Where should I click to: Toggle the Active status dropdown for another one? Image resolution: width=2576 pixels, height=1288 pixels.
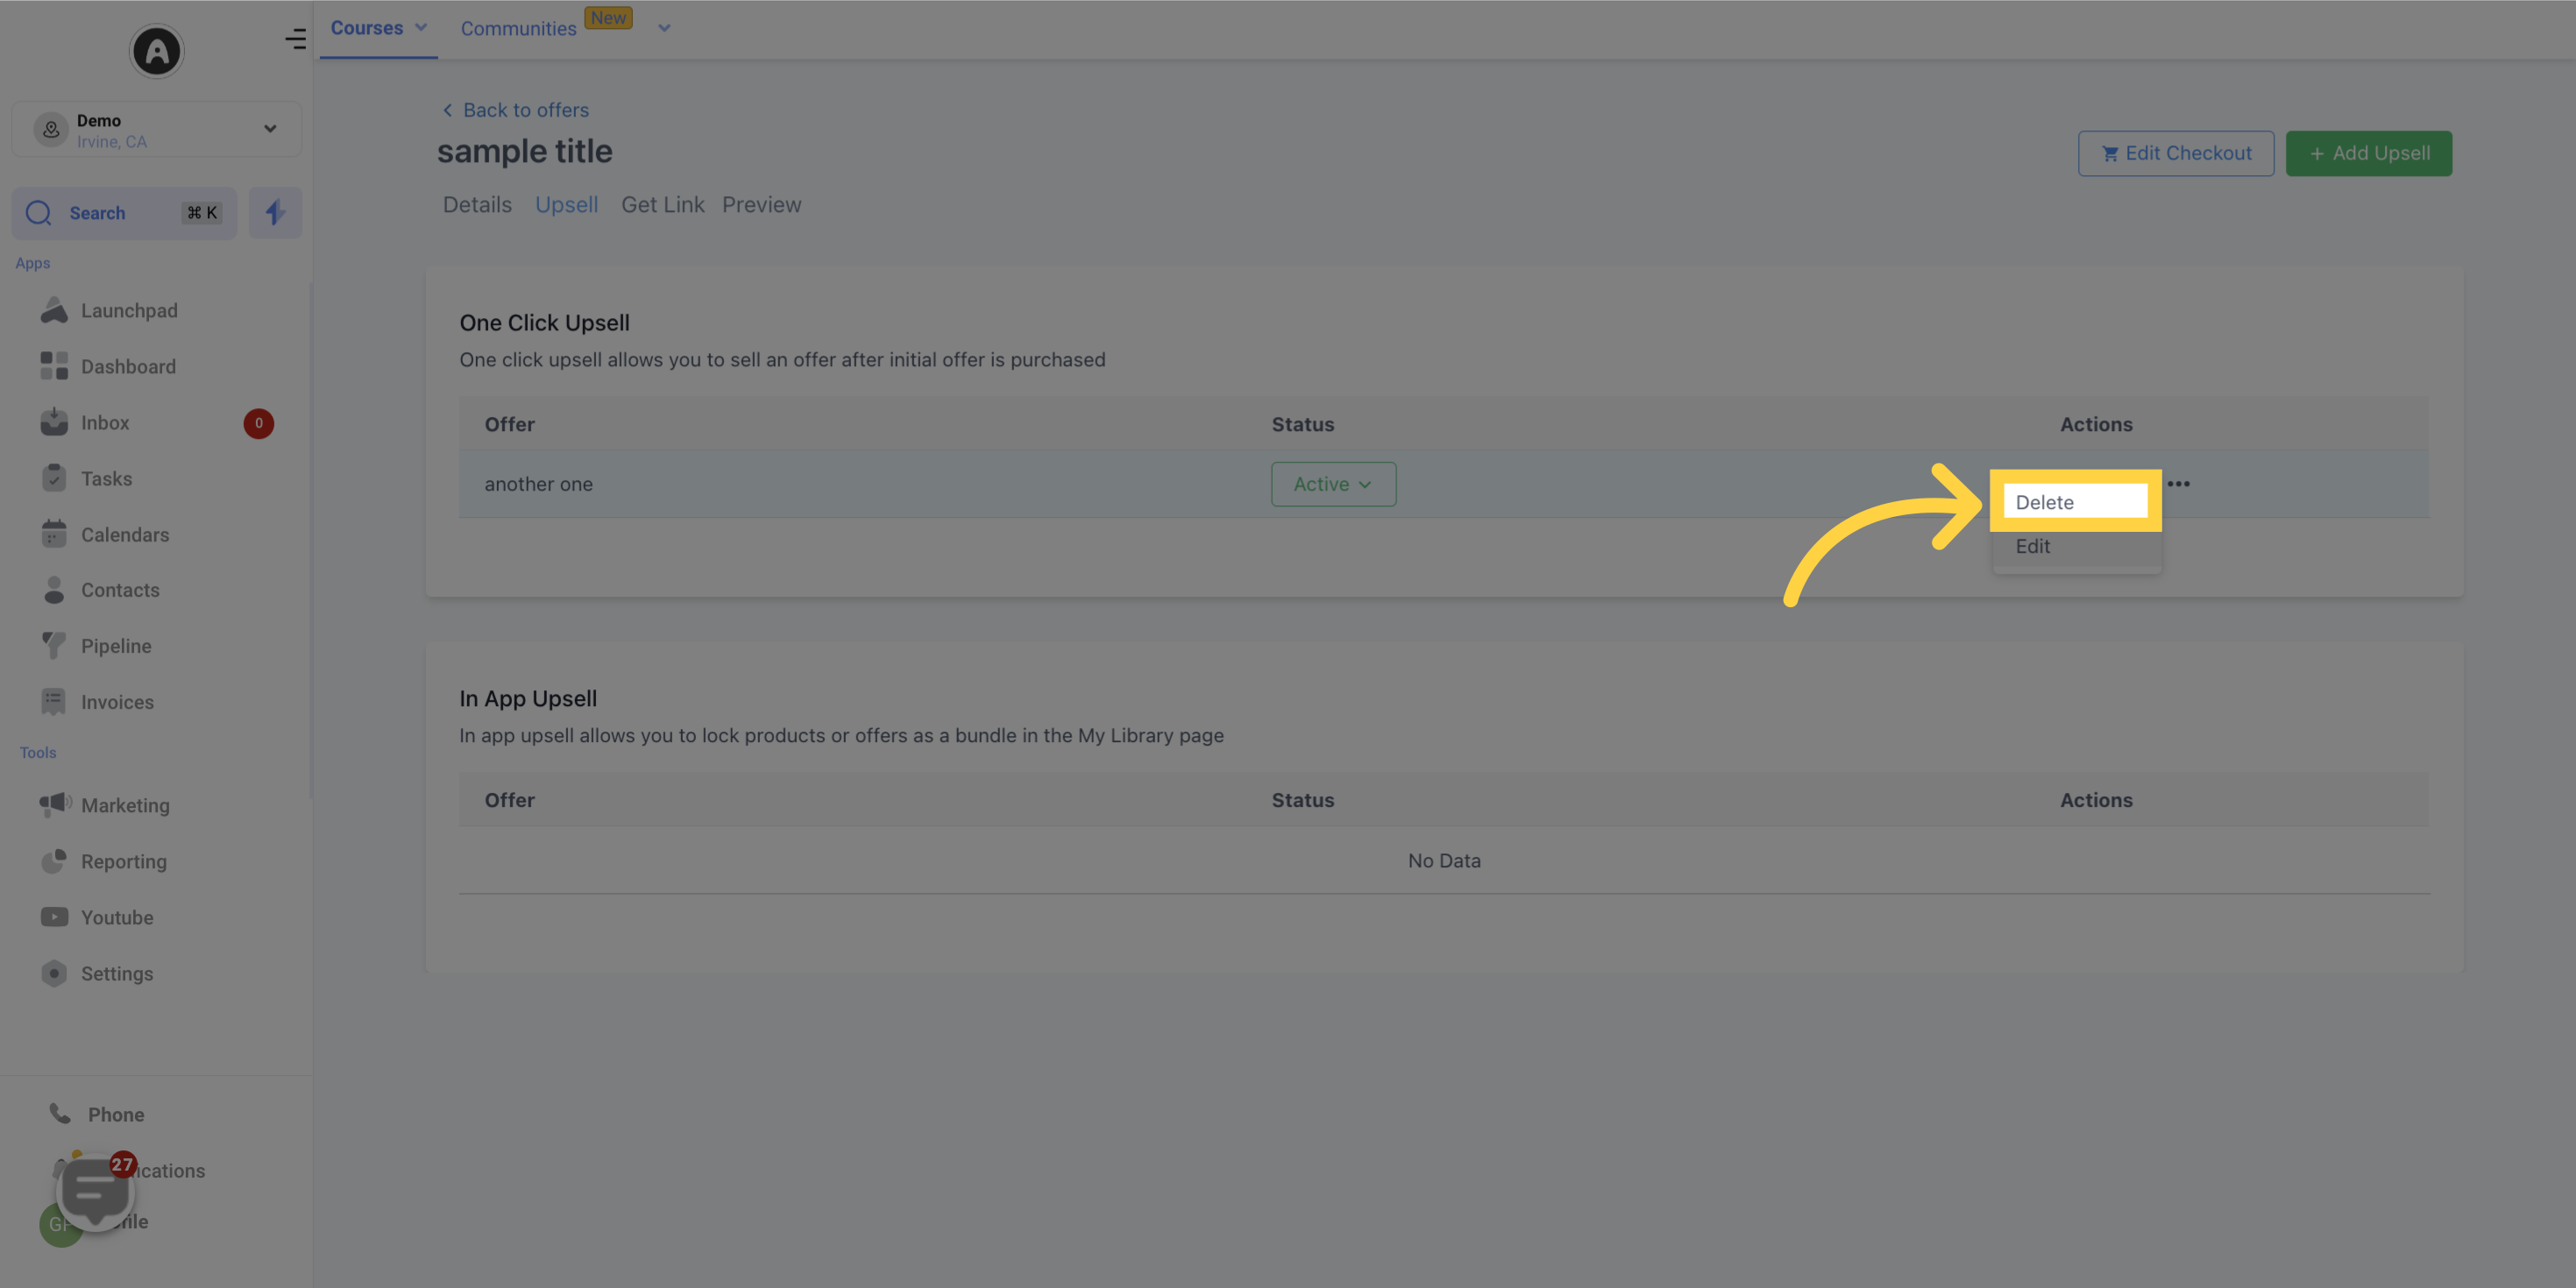pyautogui.click(x=1332, y=483)
